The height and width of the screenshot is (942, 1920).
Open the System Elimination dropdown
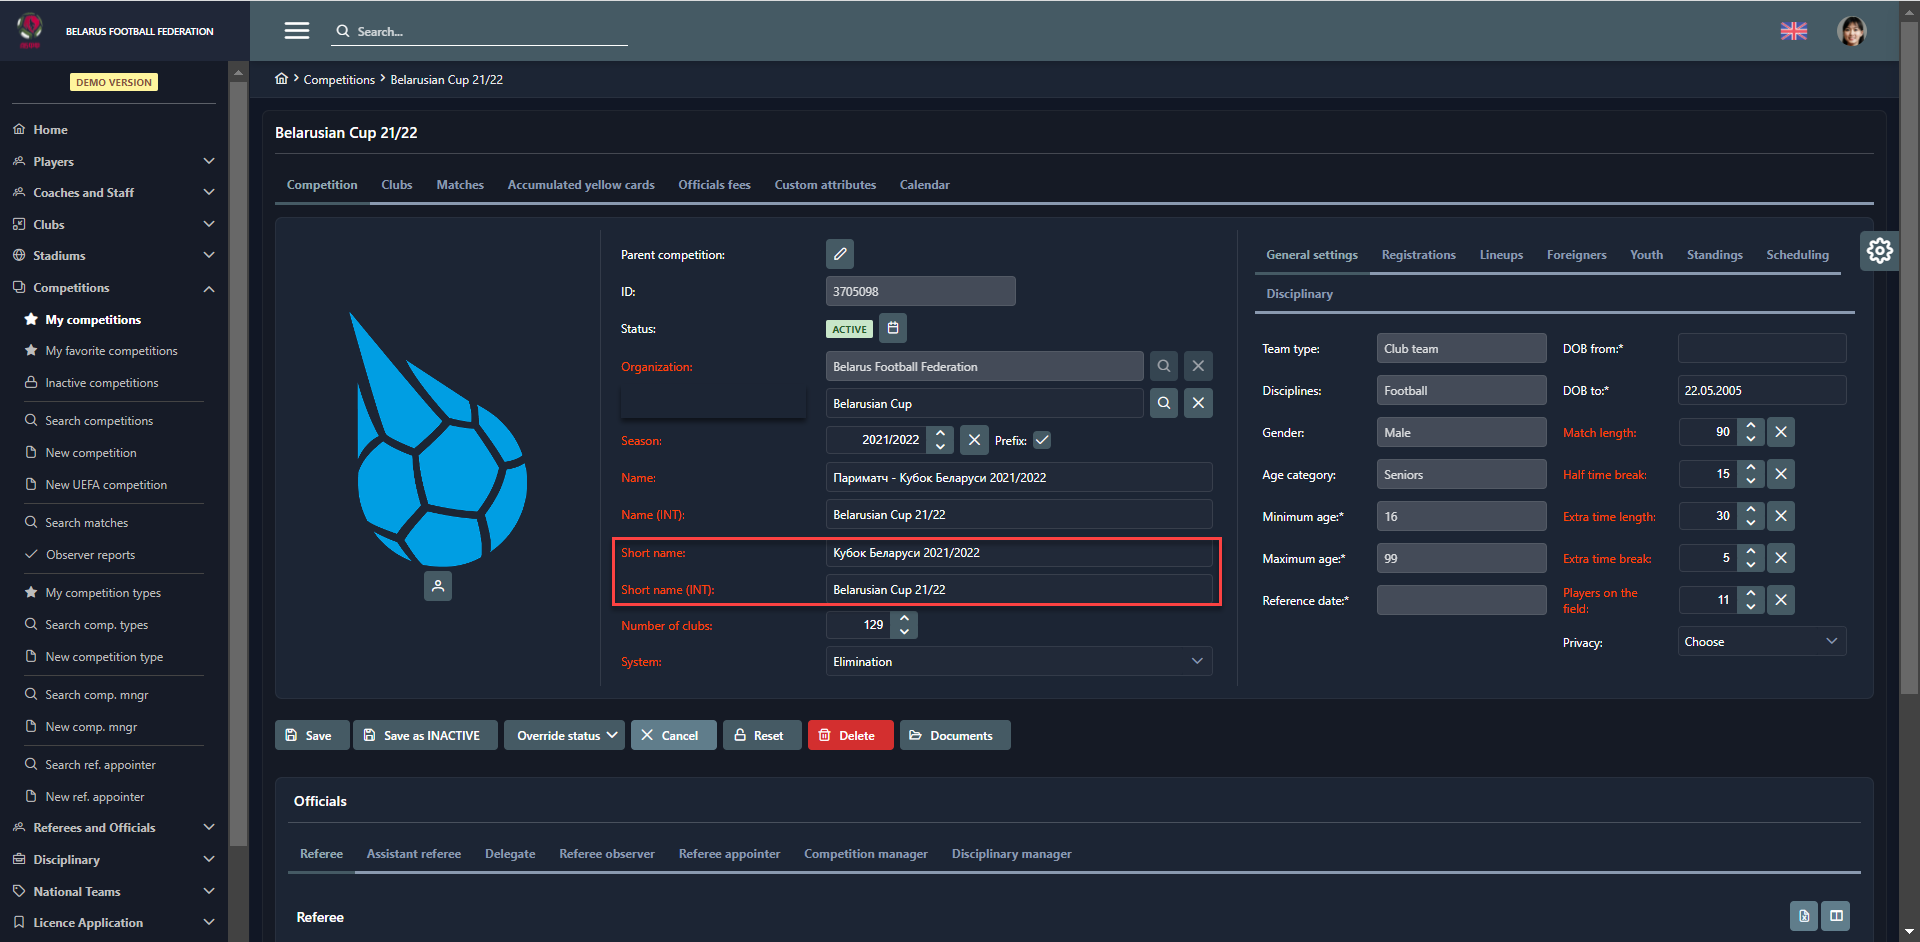[1018, 661]
